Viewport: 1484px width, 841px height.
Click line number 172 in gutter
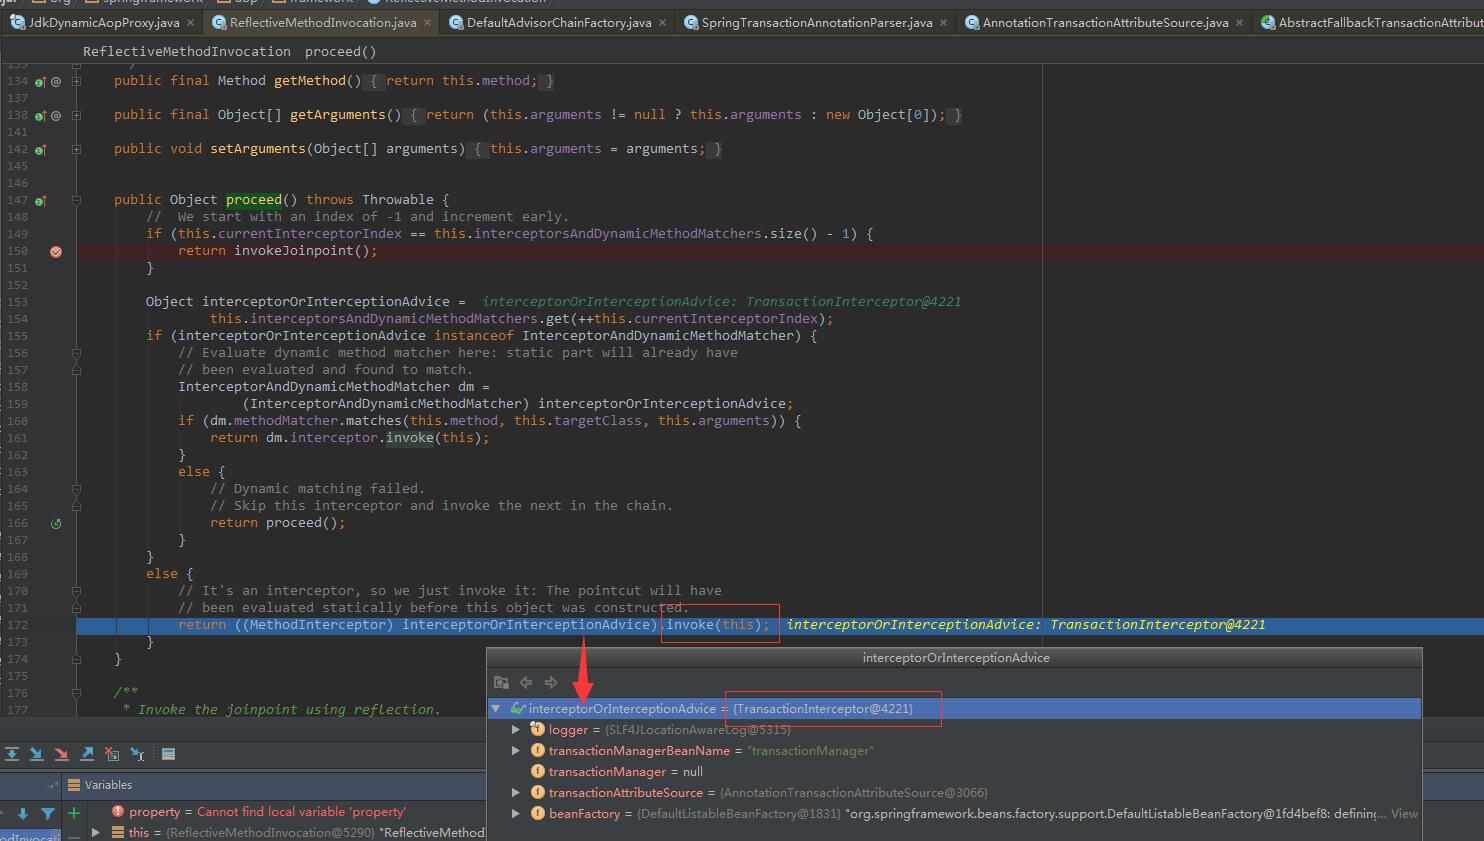click(17, 625)
